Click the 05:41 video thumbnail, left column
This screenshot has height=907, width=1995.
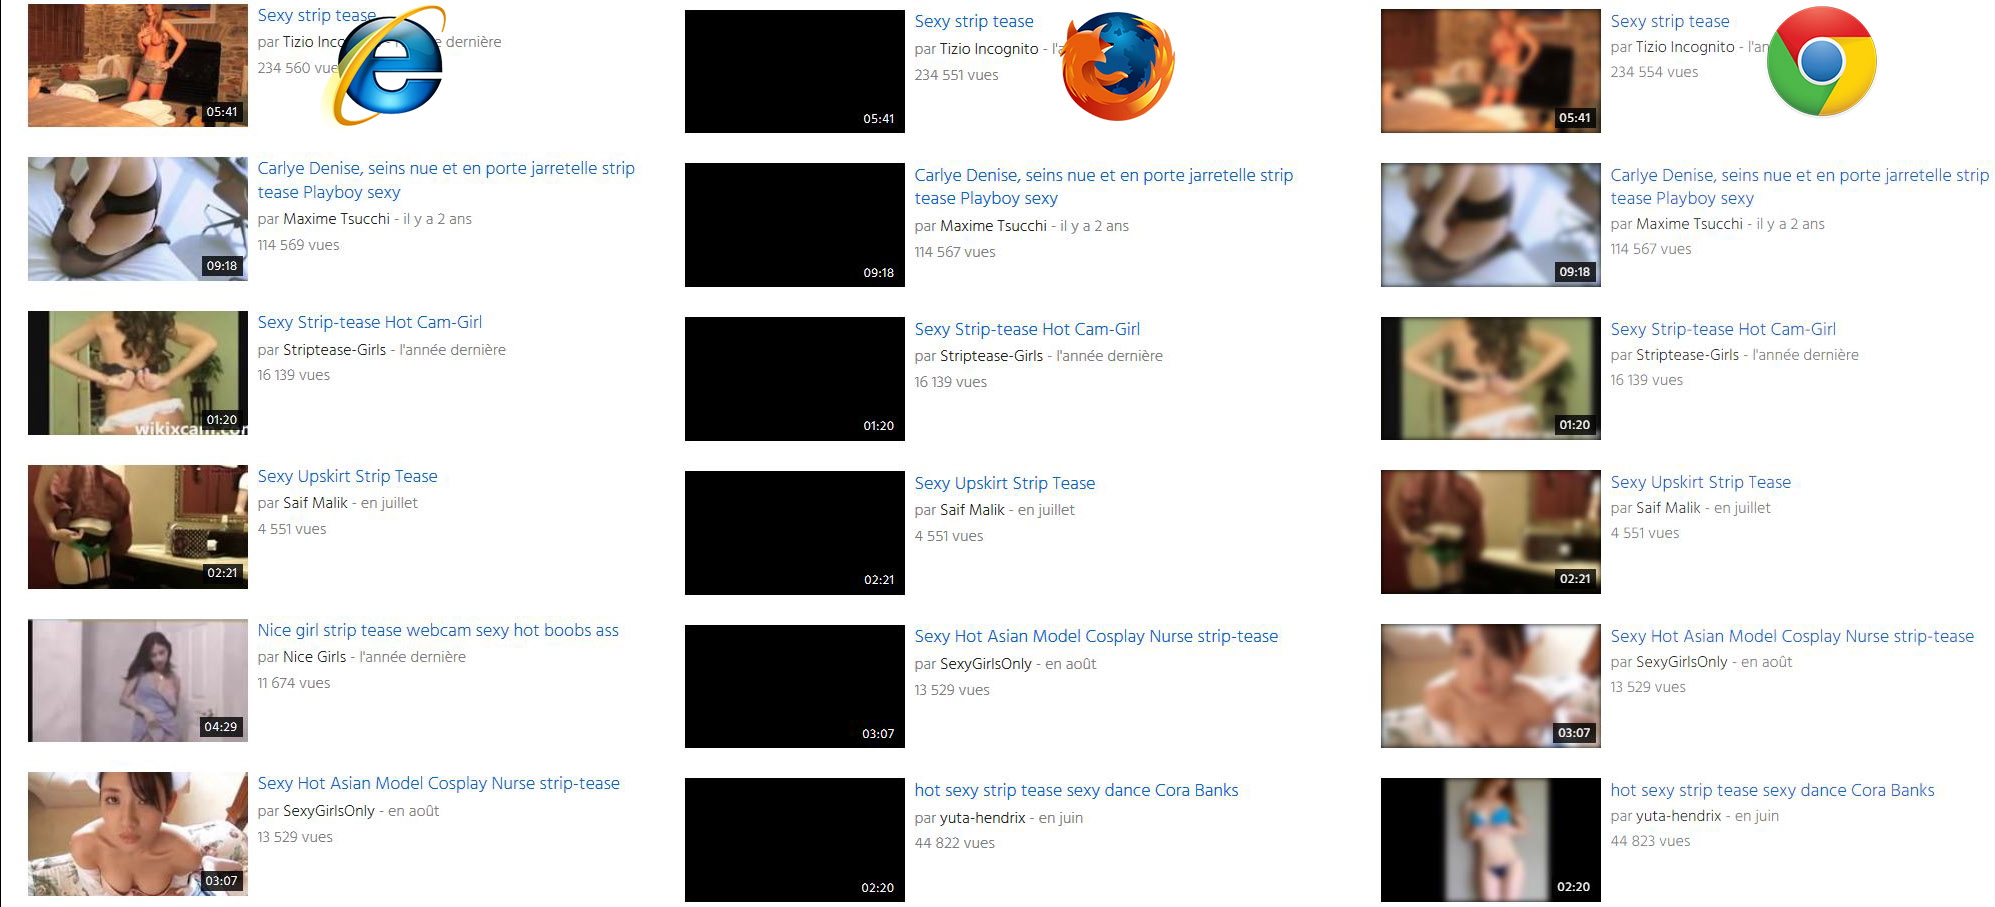(x=137, y=64)
